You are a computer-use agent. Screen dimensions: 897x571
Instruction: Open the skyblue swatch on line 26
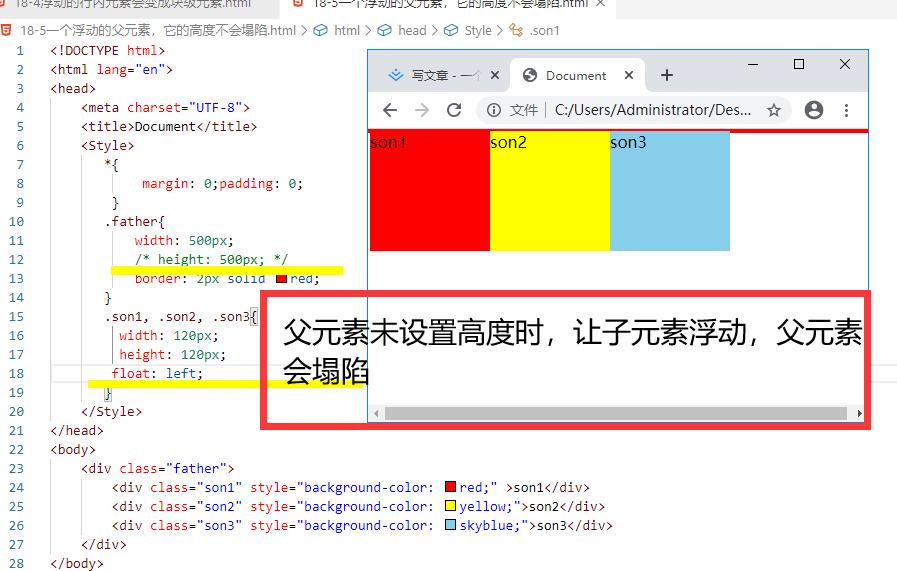(x=450, y=525)
